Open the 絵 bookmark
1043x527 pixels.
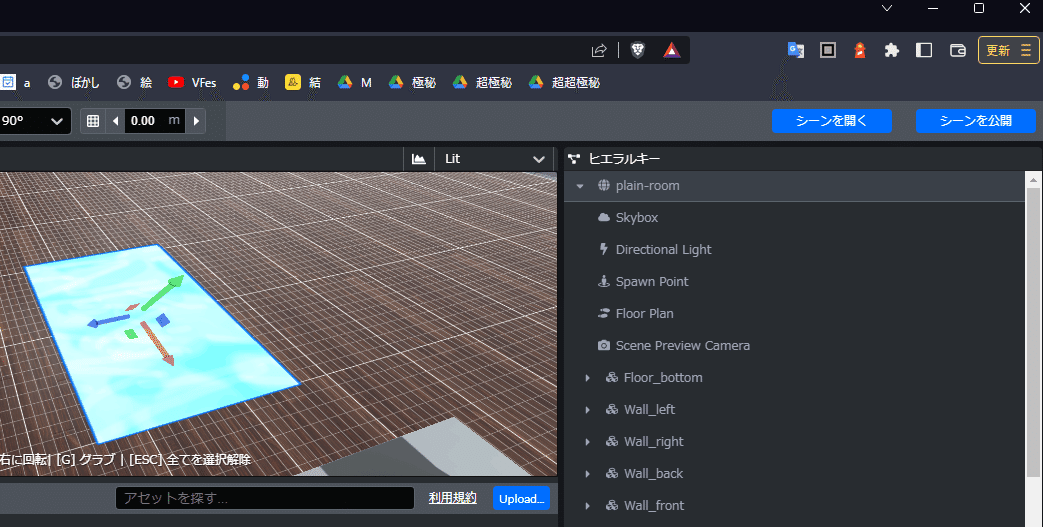click(134, 83)
